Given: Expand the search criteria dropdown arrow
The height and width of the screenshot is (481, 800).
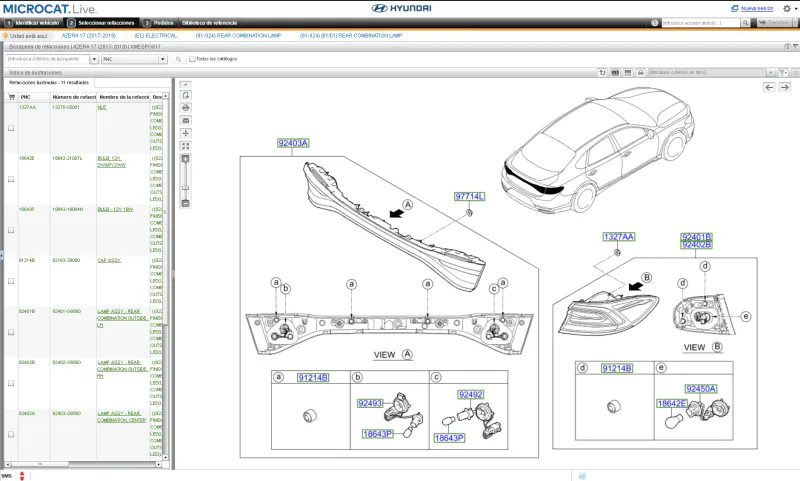Looking at the screenshot, I should point(96,59).
